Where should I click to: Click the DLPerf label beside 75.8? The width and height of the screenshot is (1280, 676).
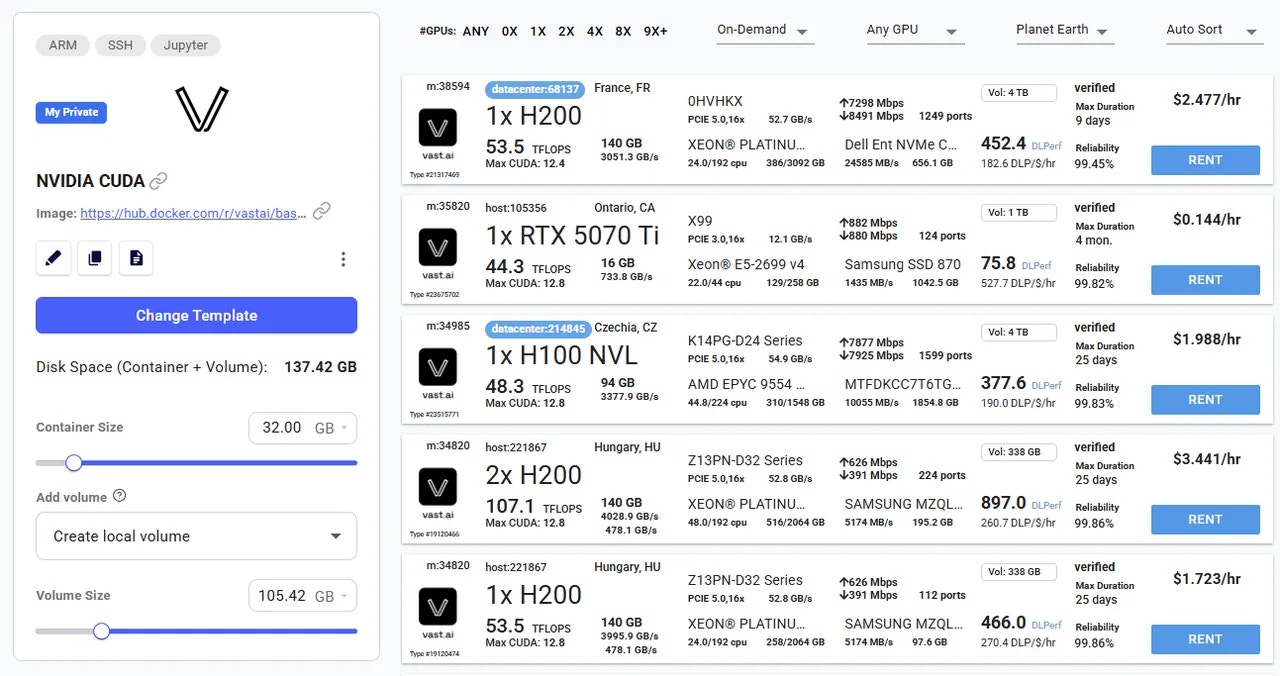tap(1036, 266)
